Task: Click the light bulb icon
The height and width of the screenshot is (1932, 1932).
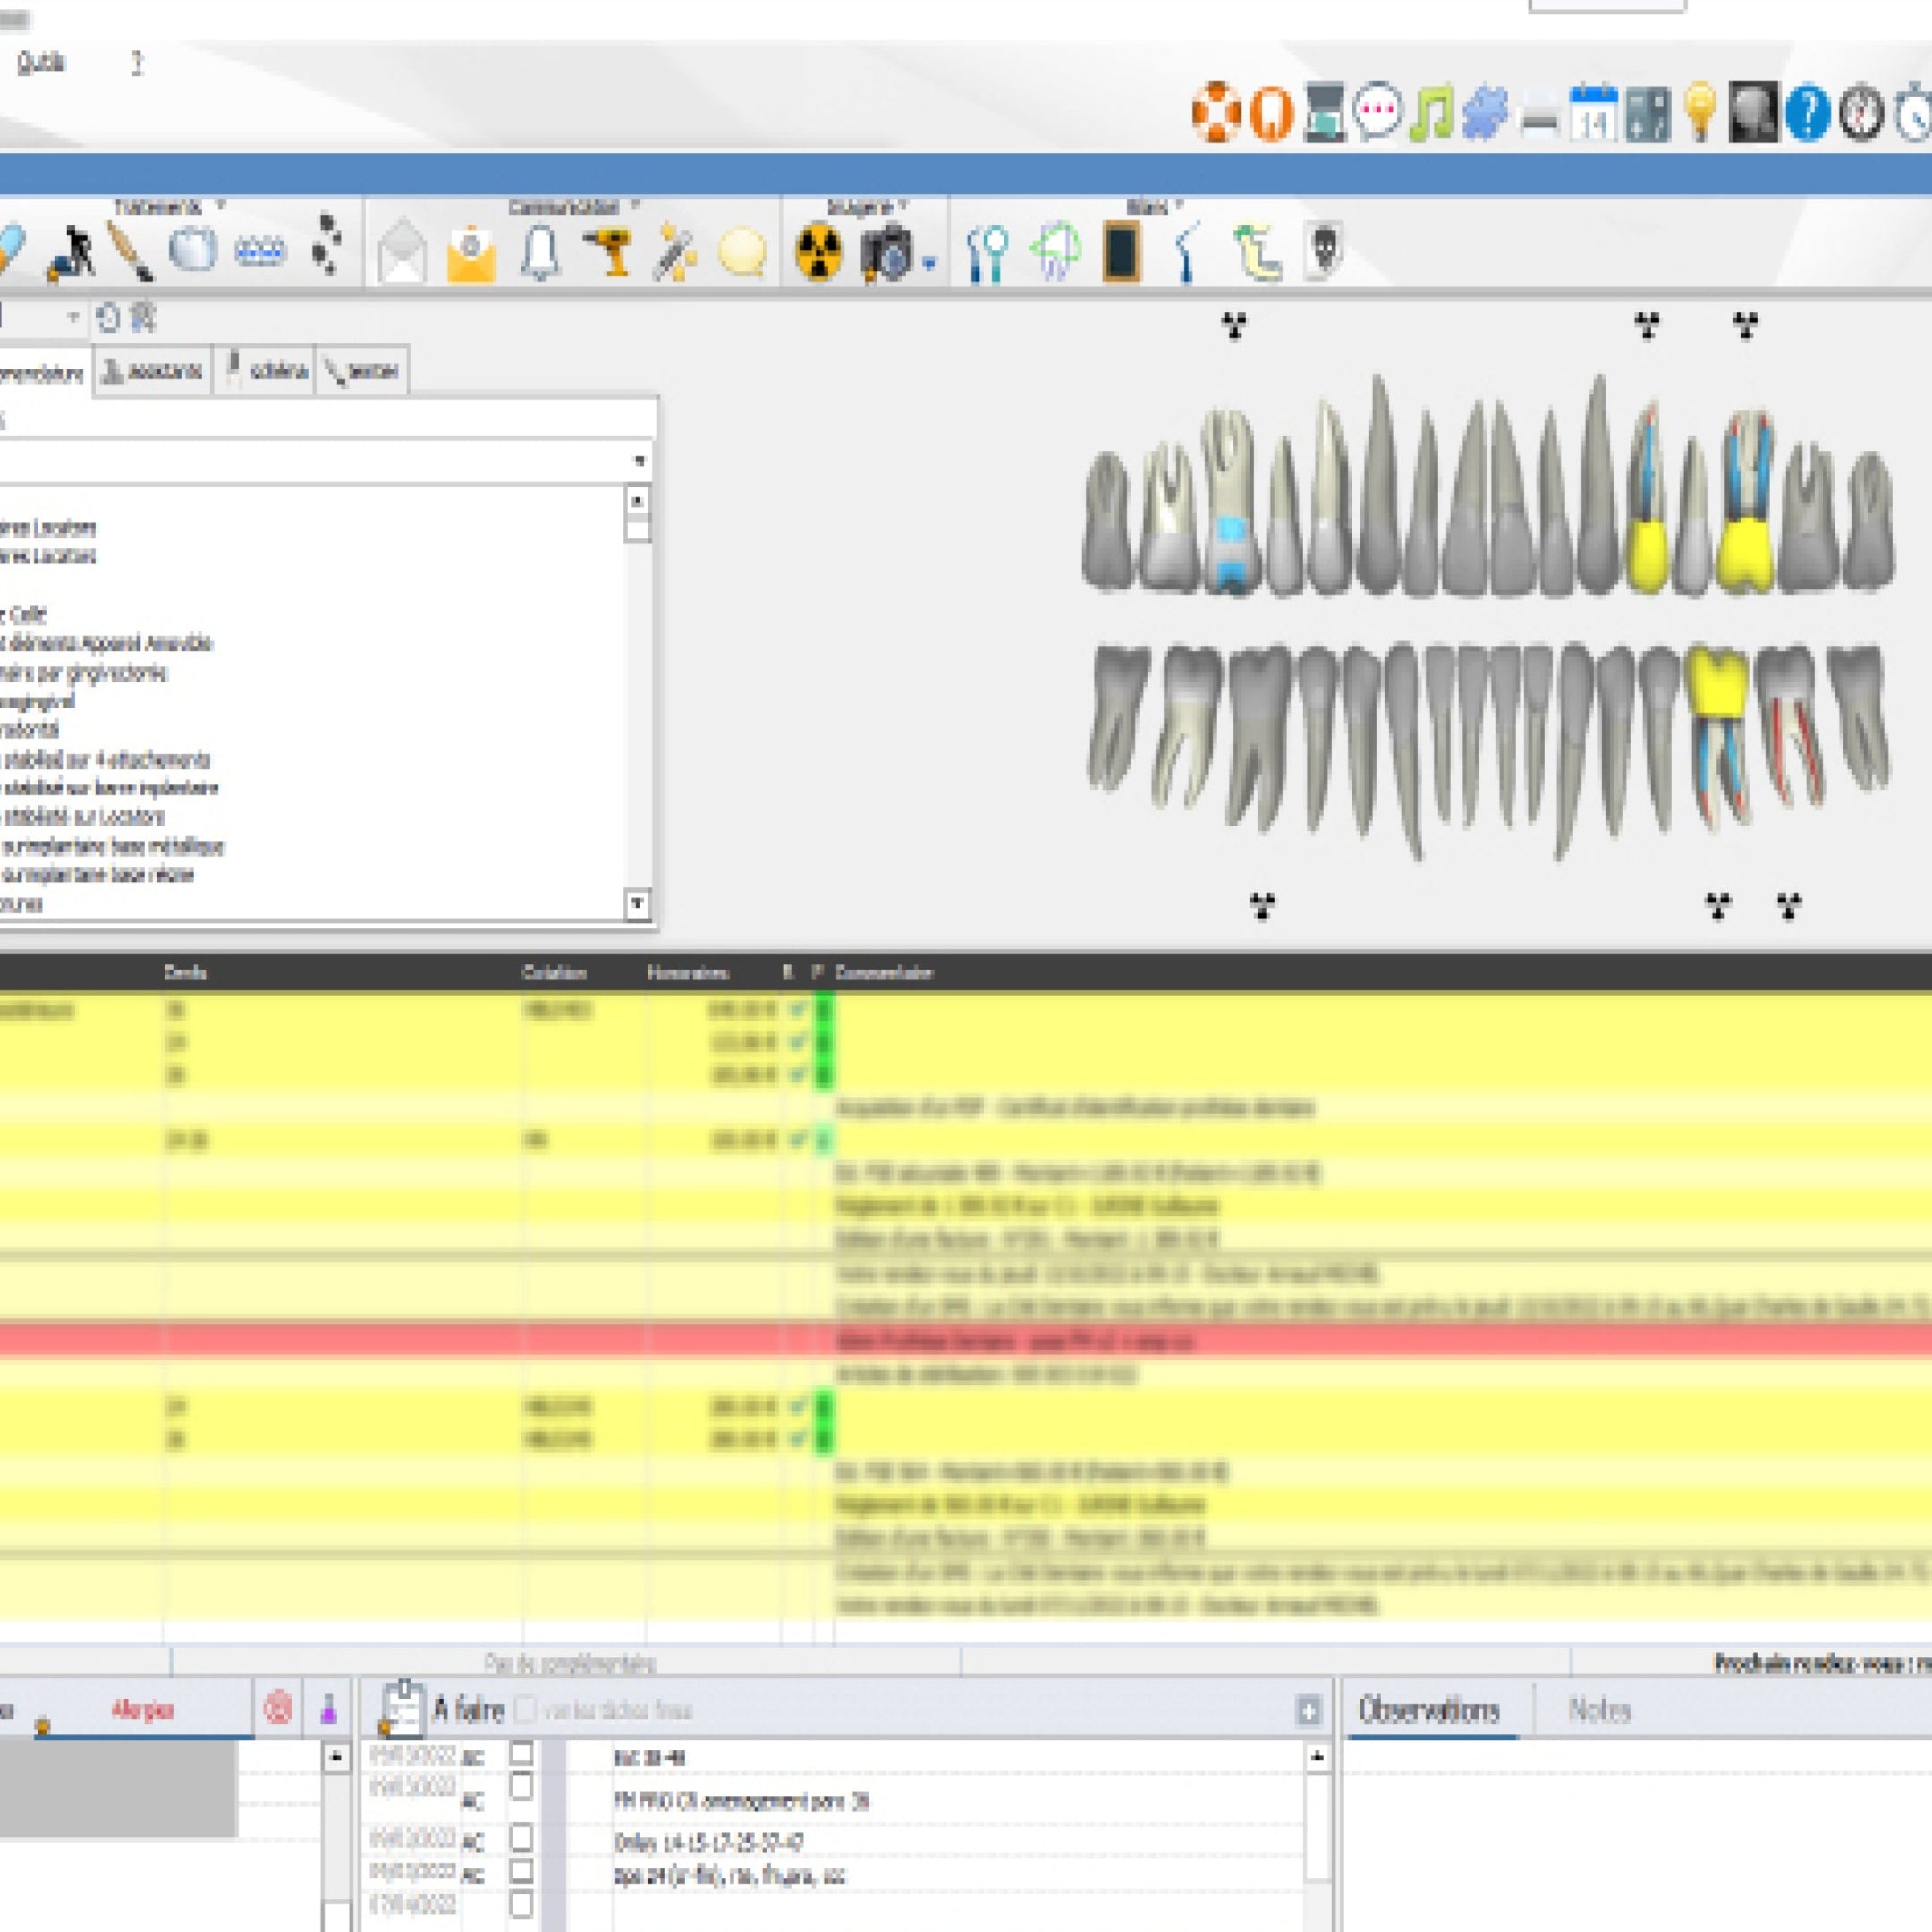Action: pyautogui.click(x=1700, y=113)
